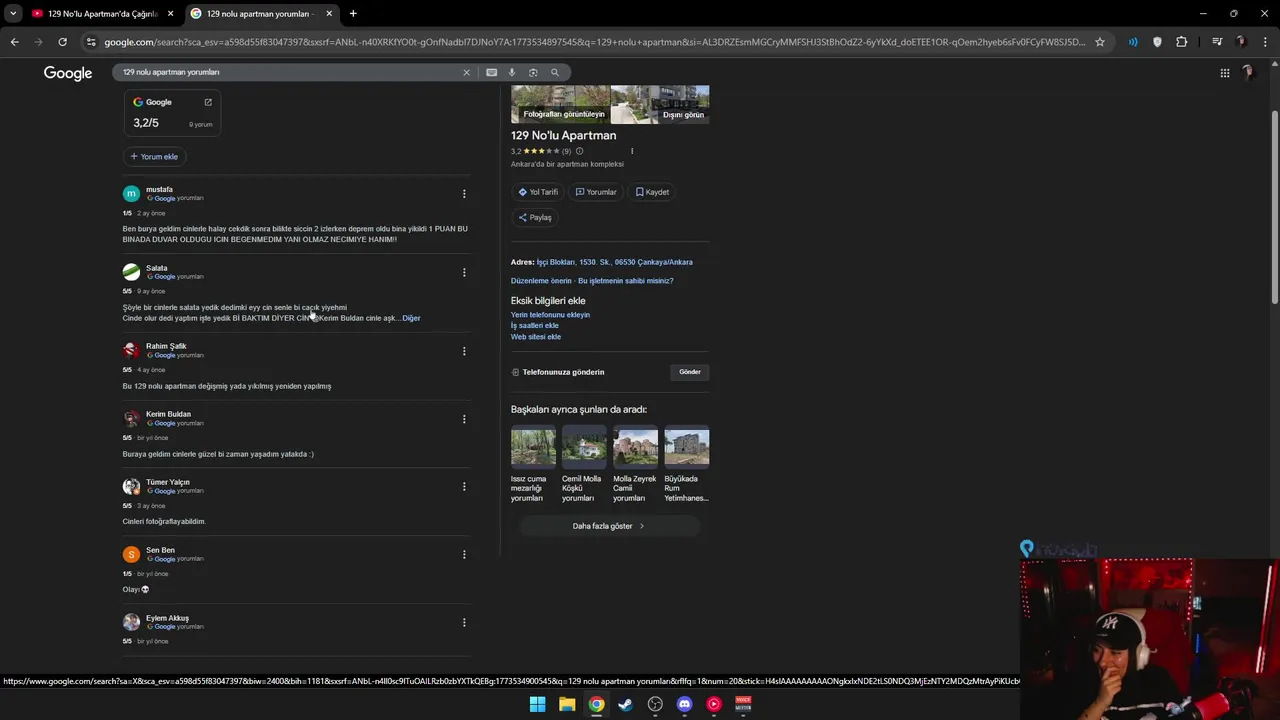
Task: Open three-dot menu on mustafa's review
Action: [x=463, y=194]
